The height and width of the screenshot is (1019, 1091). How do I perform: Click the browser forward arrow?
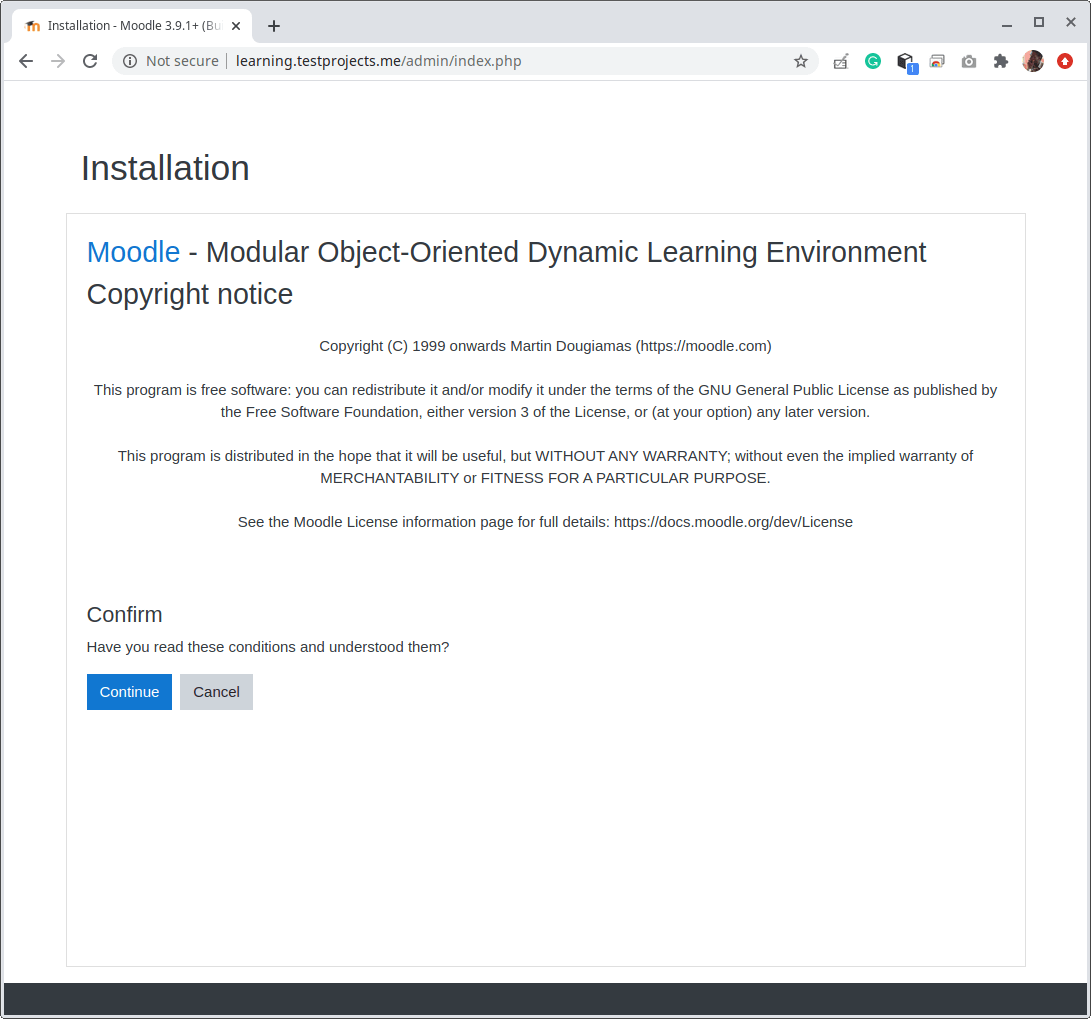tap(58, 61)
